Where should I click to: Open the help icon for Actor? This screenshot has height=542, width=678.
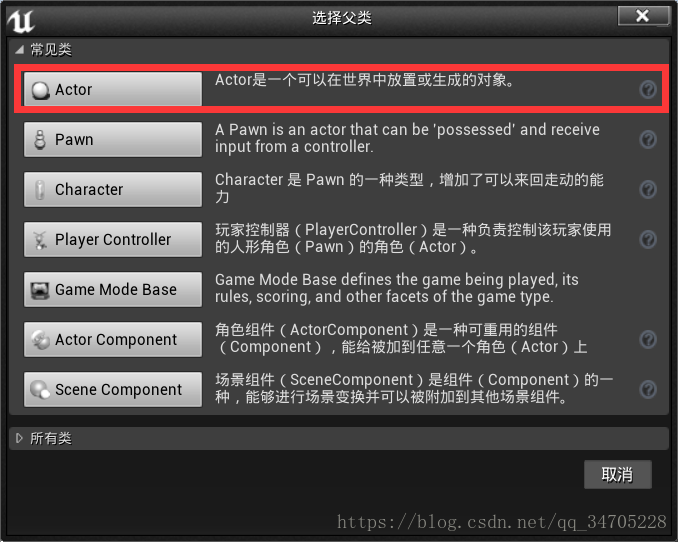[648, 90]
